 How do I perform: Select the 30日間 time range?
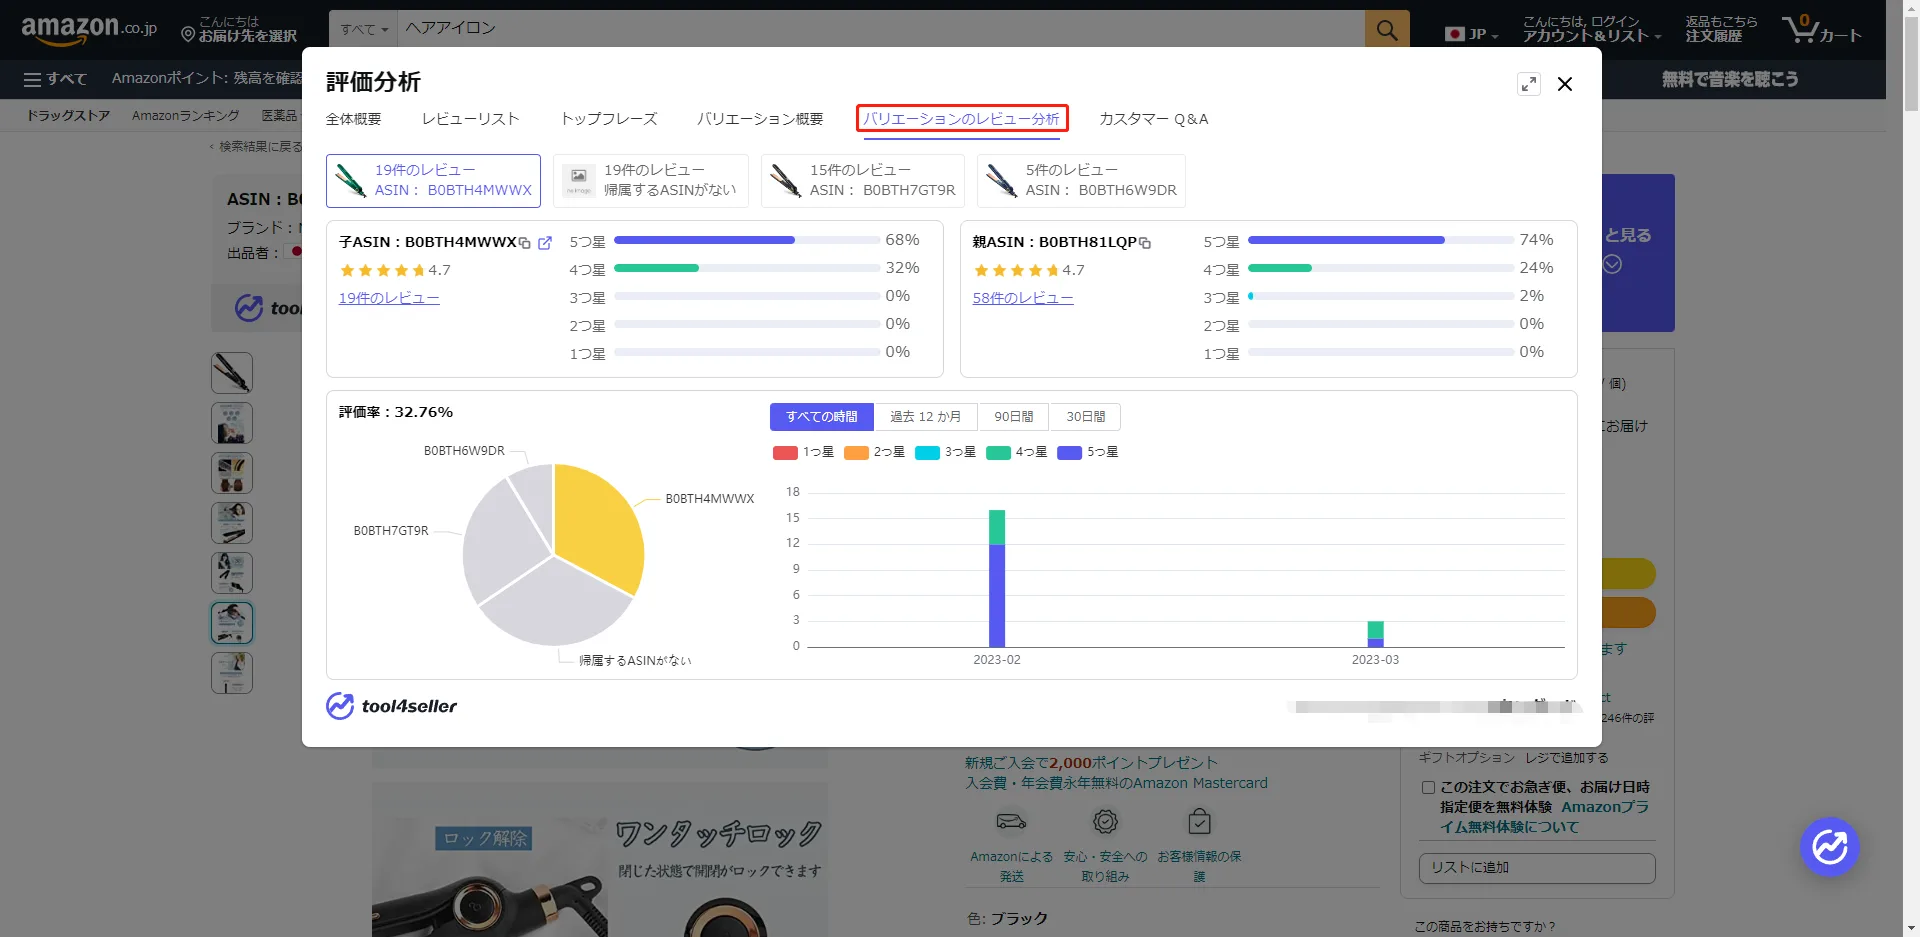click(x=1085, y=417)
